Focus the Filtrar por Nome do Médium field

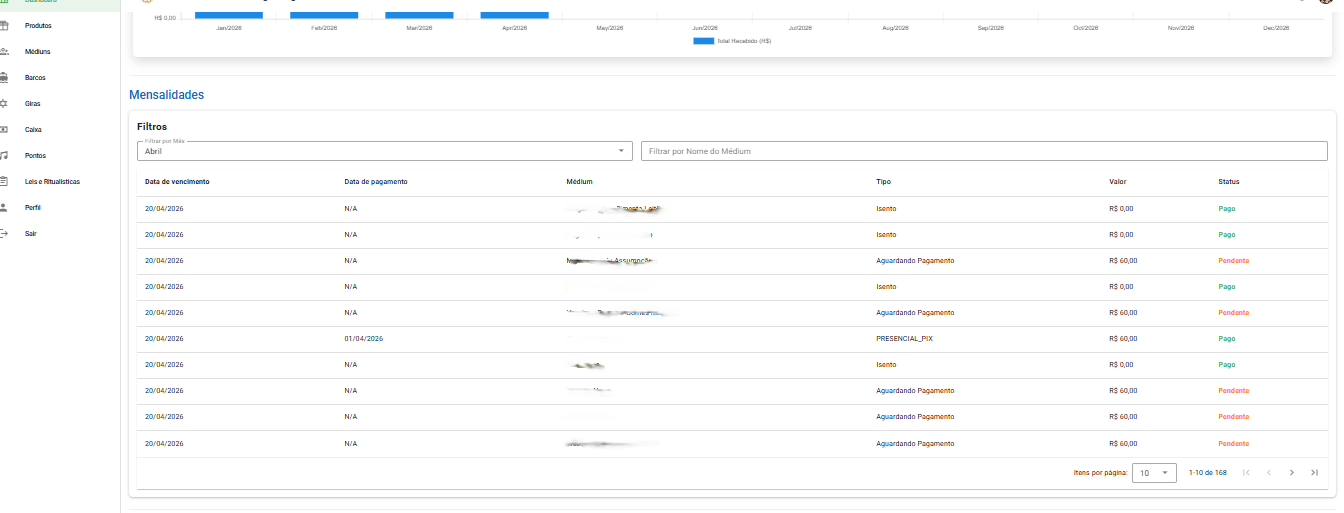[x=983, y=151]
